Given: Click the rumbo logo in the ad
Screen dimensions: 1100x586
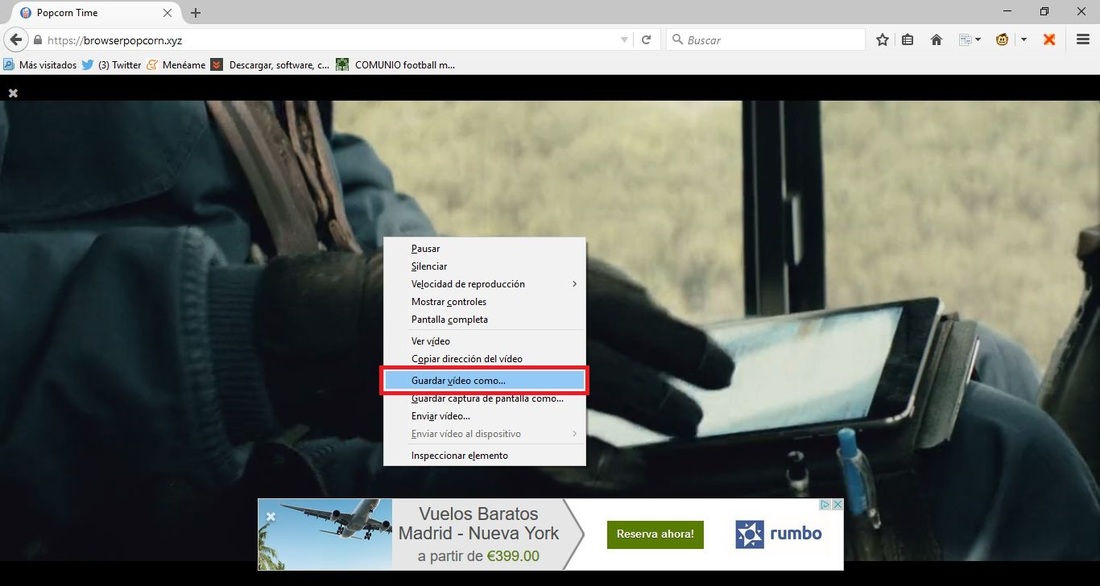Looking at the screenshot, I should [x=779, y=534].
